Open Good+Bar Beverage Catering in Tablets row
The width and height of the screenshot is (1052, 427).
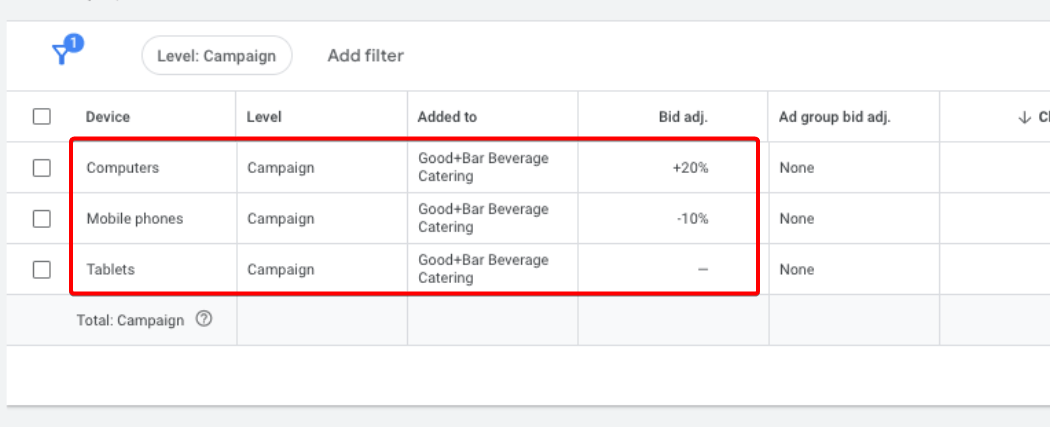point(483,270)
